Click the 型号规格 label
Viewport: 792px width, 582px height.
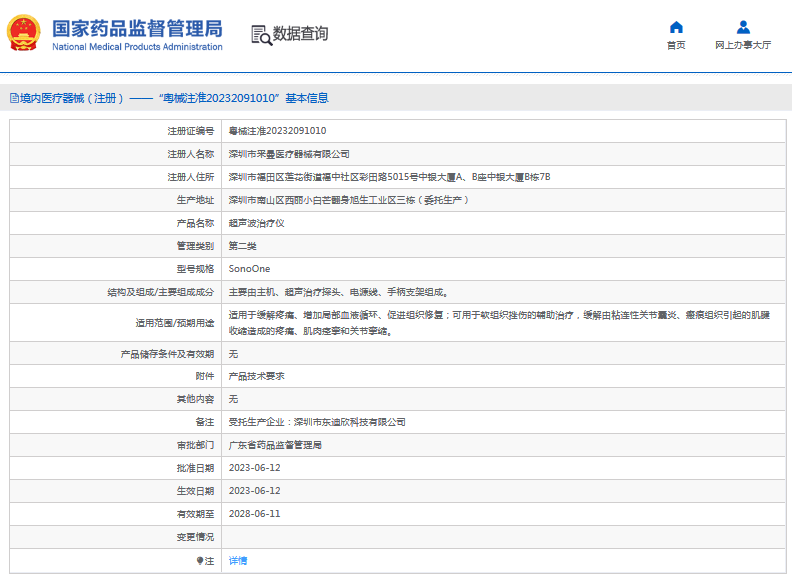(195, 269)
